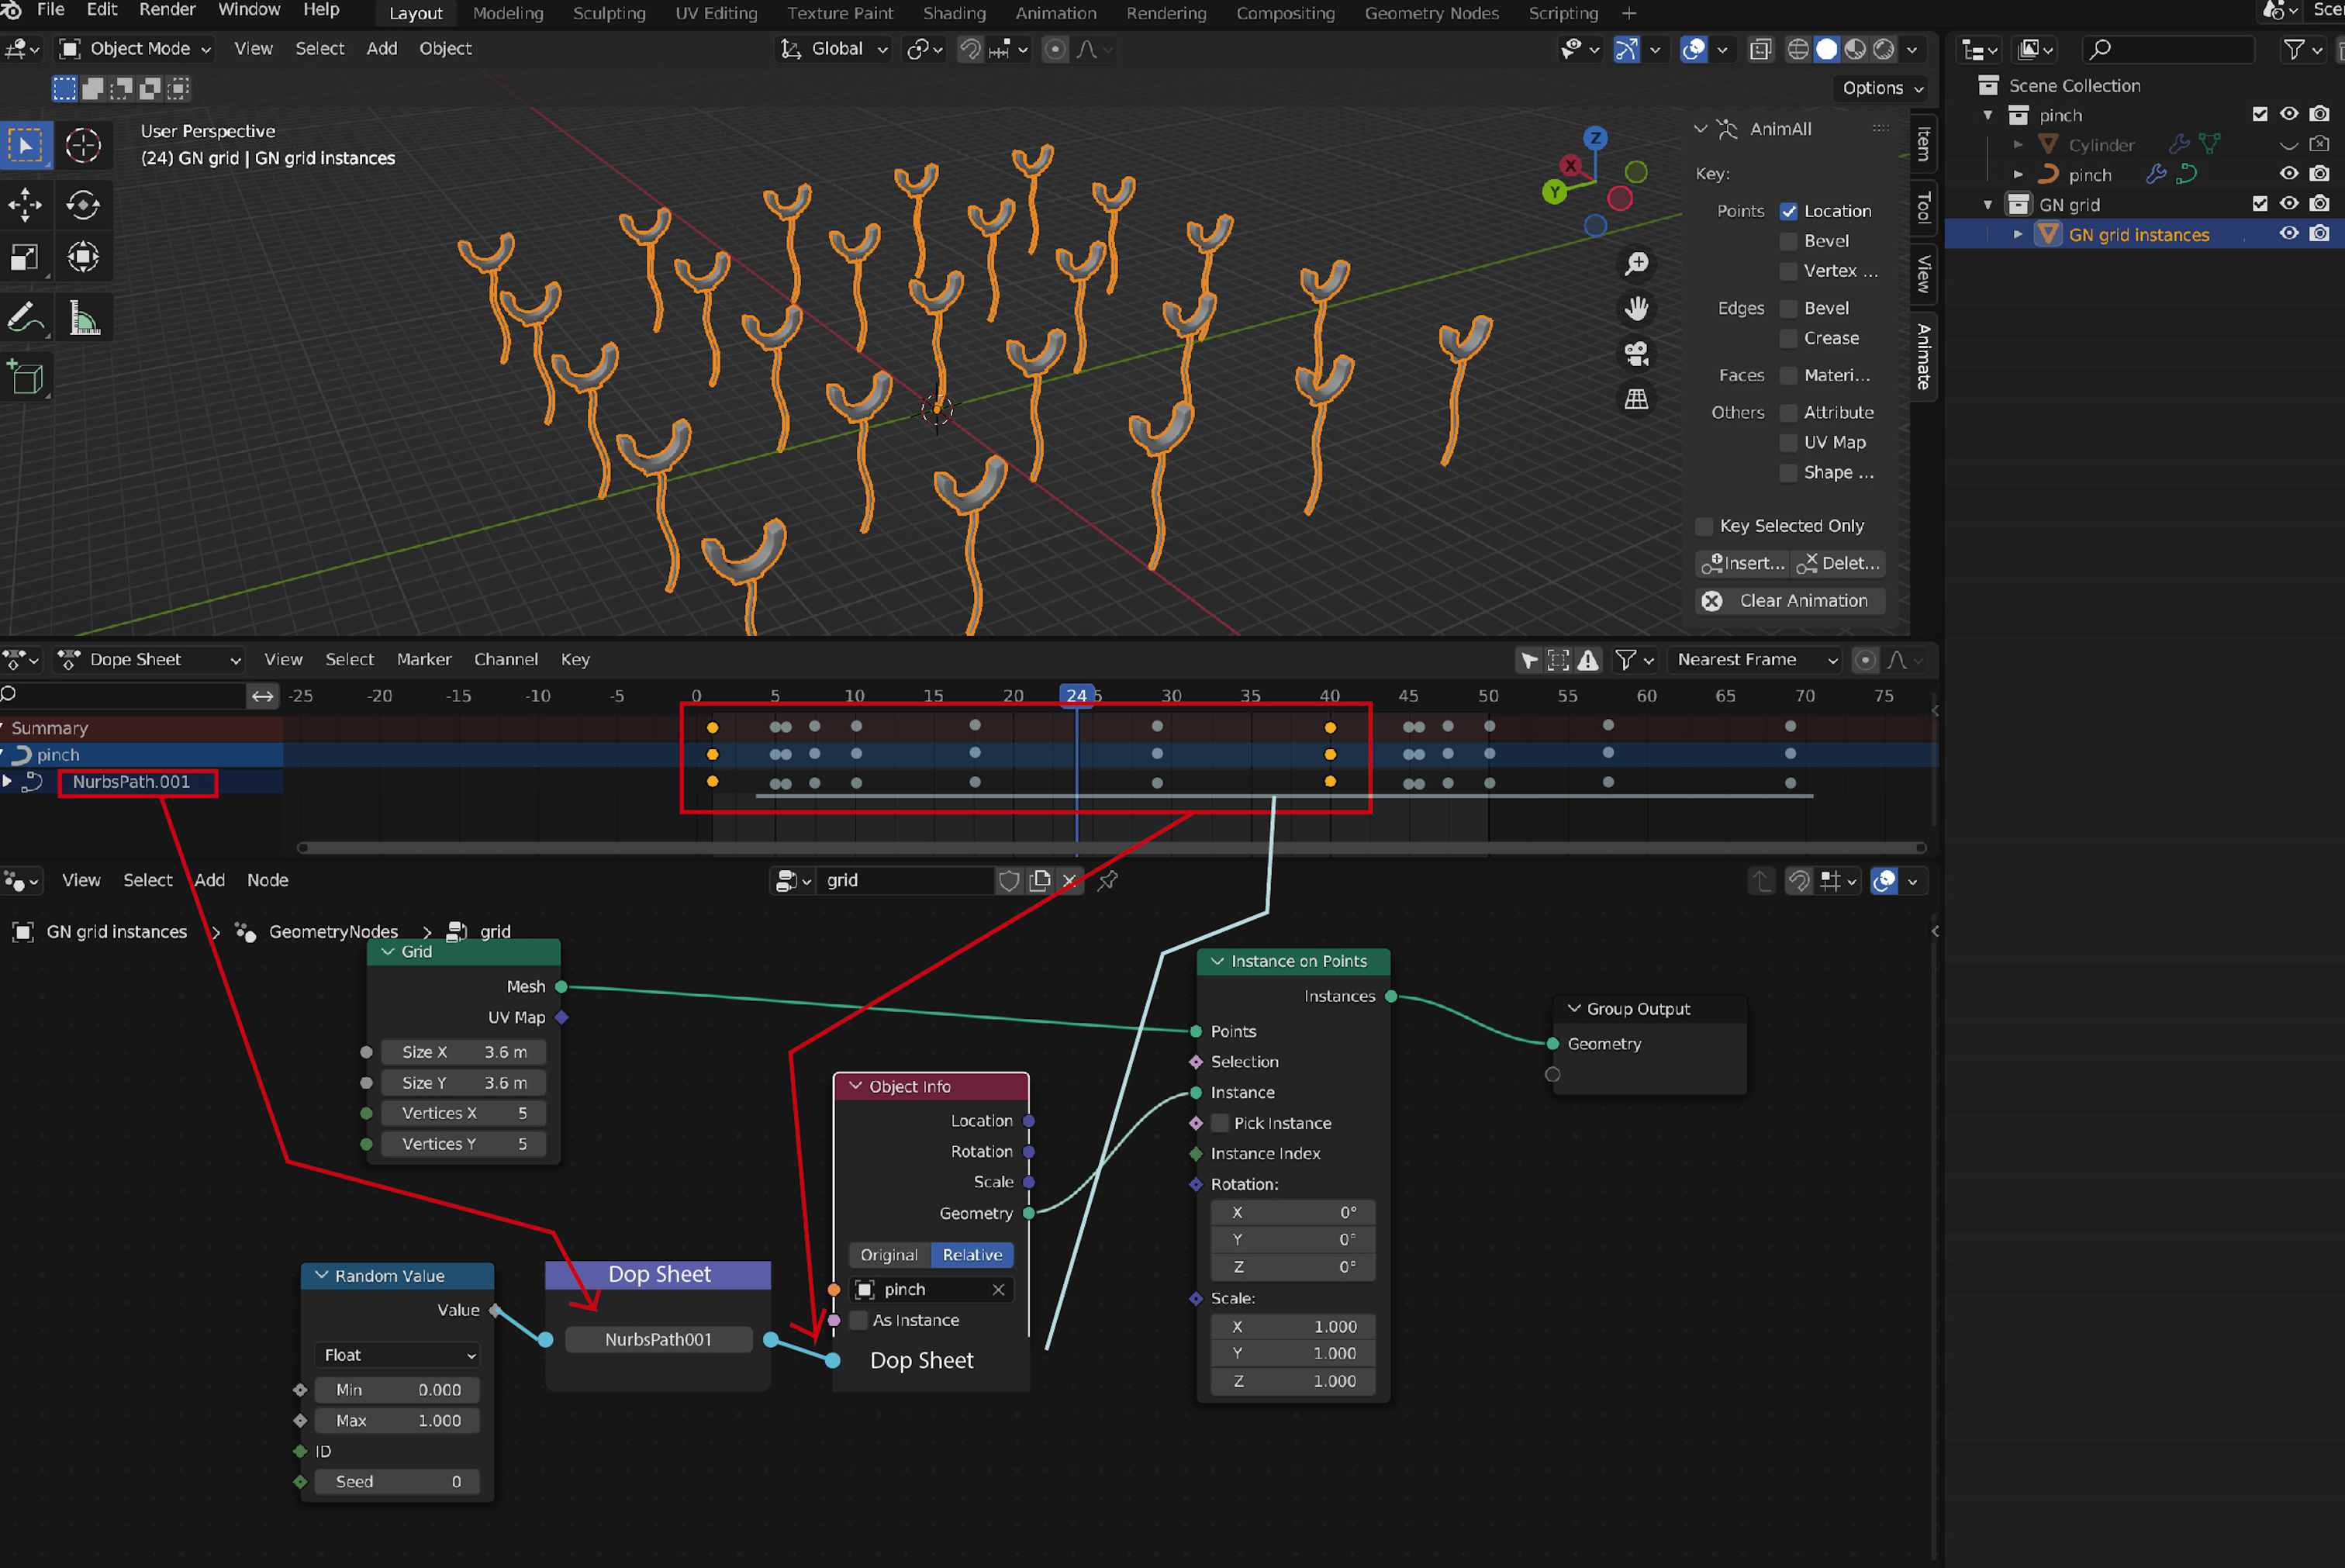Enable Edges Crease checkbox
Image resolution: width=2345 pixels, height=1568 pixels.
click(1788, 338)
